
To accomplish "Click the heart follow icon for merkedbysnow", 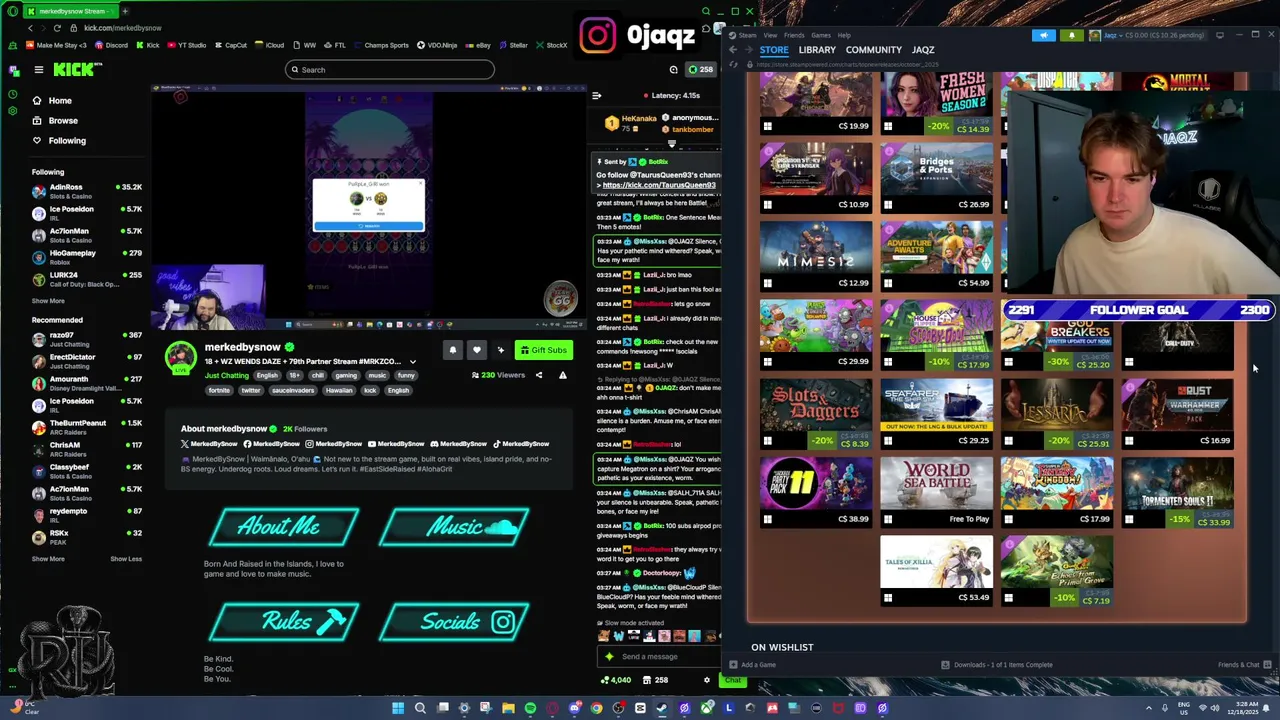I will click(476, 350).
